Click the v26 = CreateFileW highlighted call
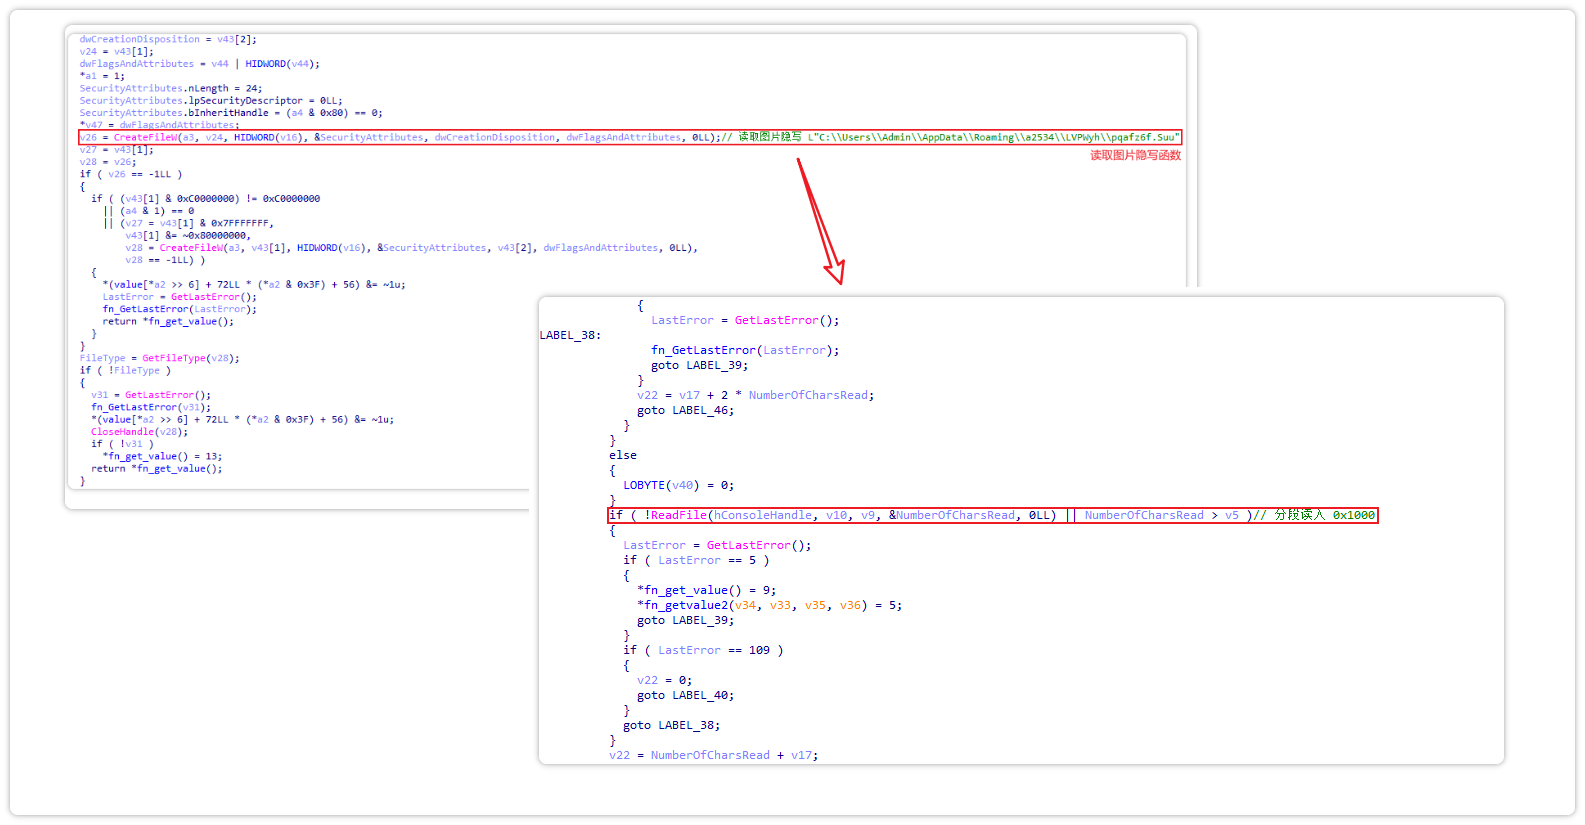Viewport: 1585px width, 825px height. (x=144, y=137)
